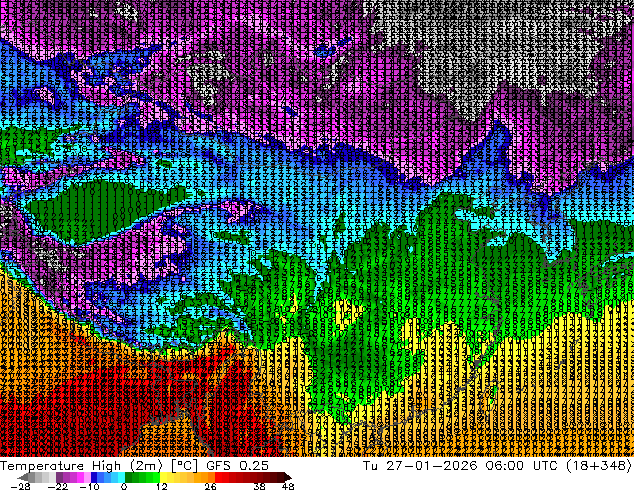Click the green segment of the color legend

click(x=142, y=477)
